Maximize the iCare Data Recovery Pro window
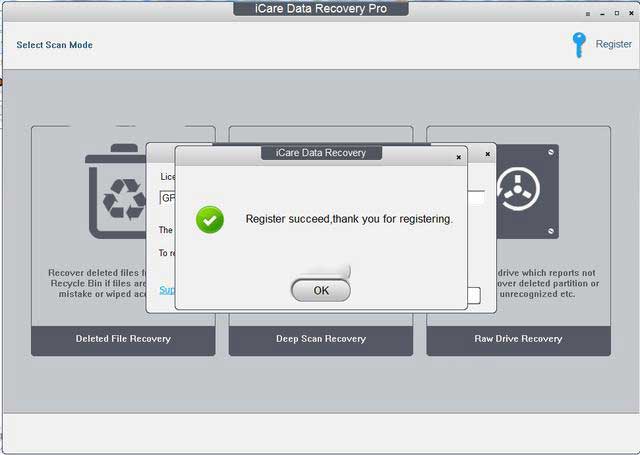This screenshot has width=640, height=455. click(x=617, y=13)
